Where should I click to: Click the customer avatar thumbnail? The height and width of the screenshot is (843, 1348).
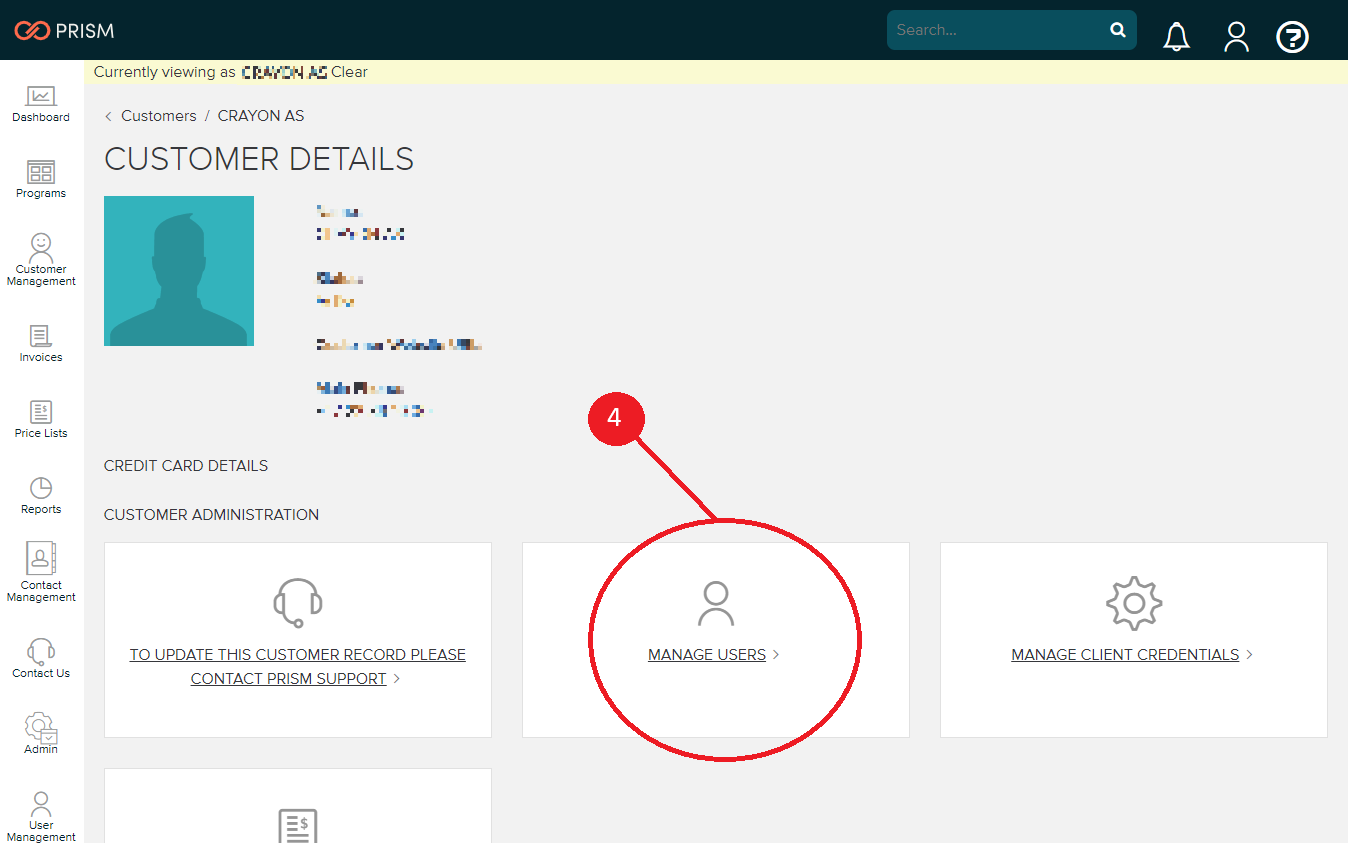point(179,271)
